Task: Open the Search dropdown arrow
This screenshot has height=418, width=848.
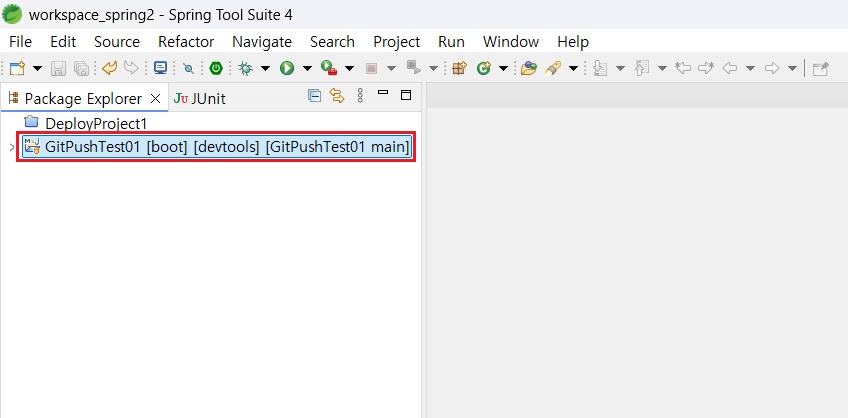Action: [x=573, y=68]
